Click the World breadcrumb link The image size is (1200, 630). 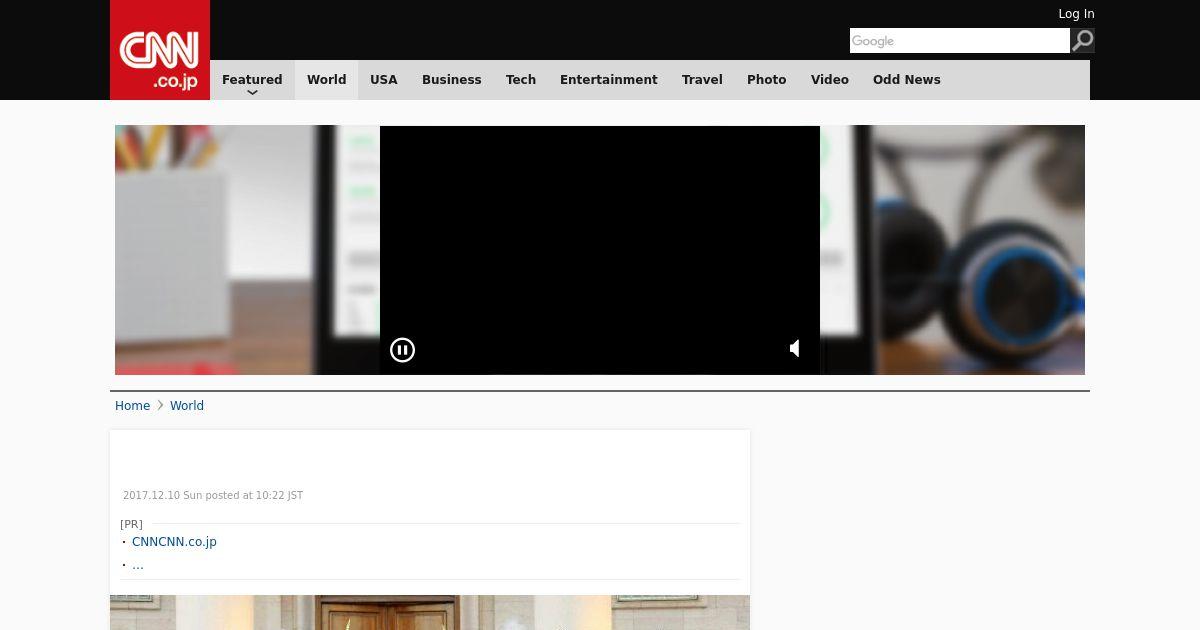point(187,406)
